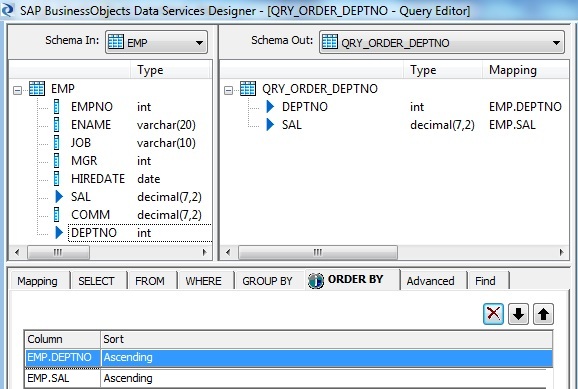Click the JOB column icon
This screenshot has width=578, height=389.
pos(56,143)
